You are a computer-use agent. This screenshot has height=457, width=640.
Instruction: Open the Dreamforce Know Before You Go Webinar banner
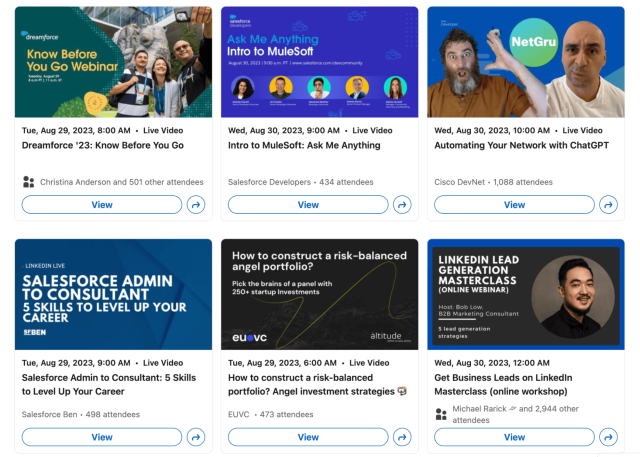point(113,62)
